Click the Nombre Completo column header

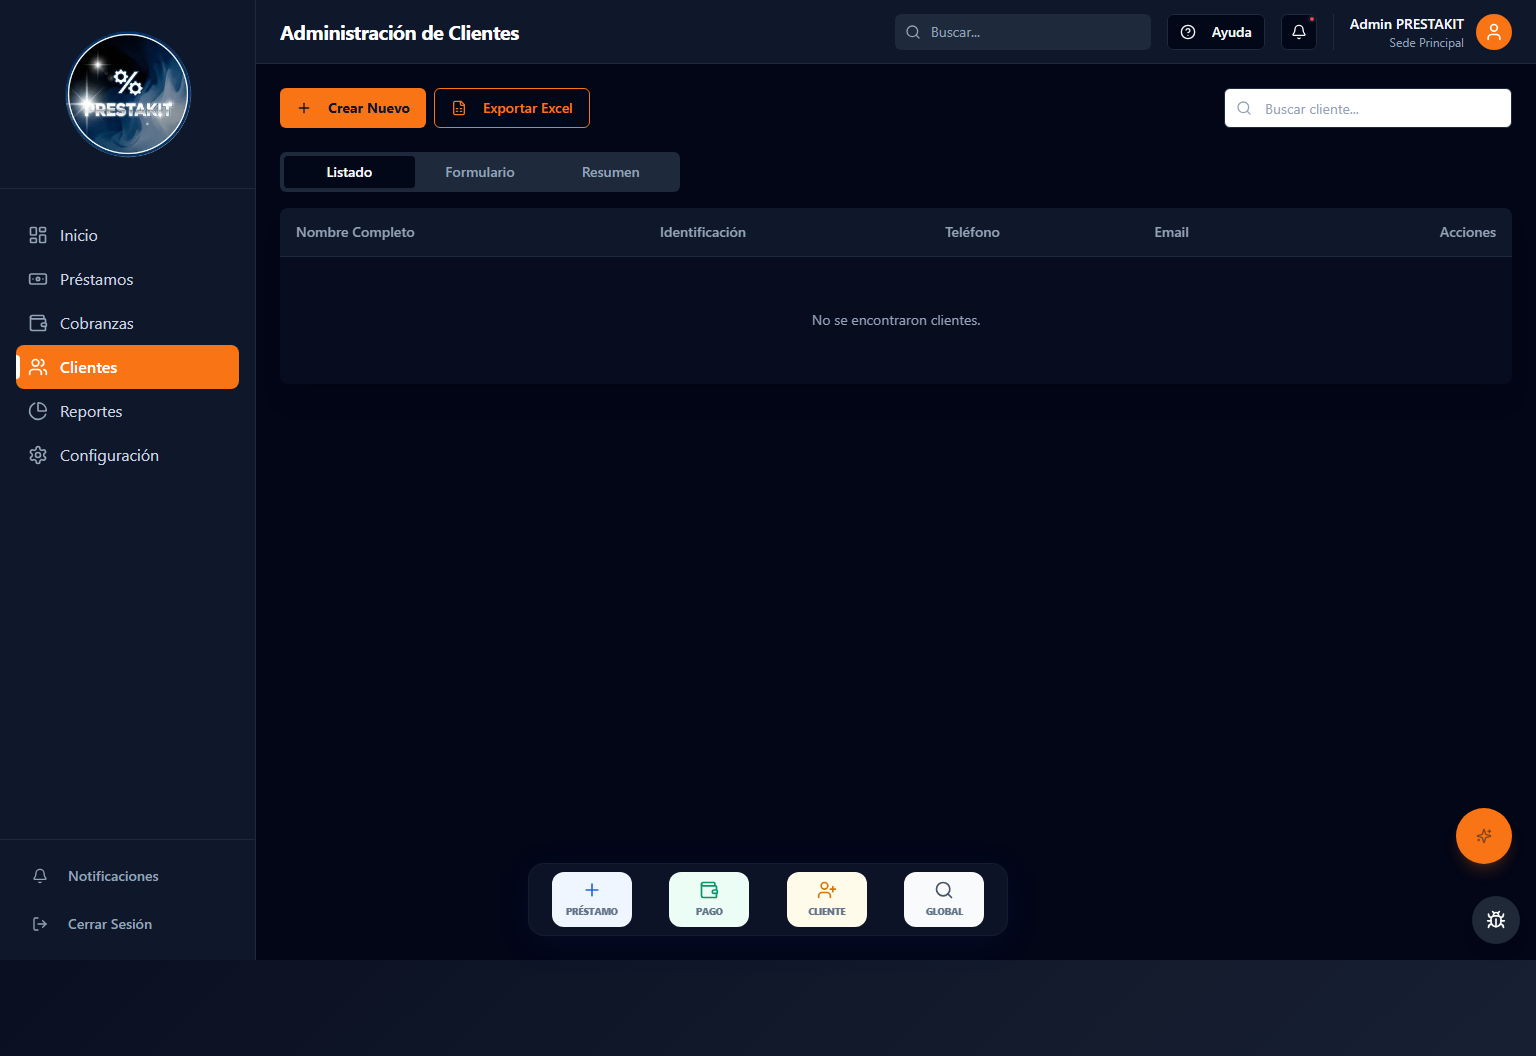pyautogui.click(x=355, y=232)
